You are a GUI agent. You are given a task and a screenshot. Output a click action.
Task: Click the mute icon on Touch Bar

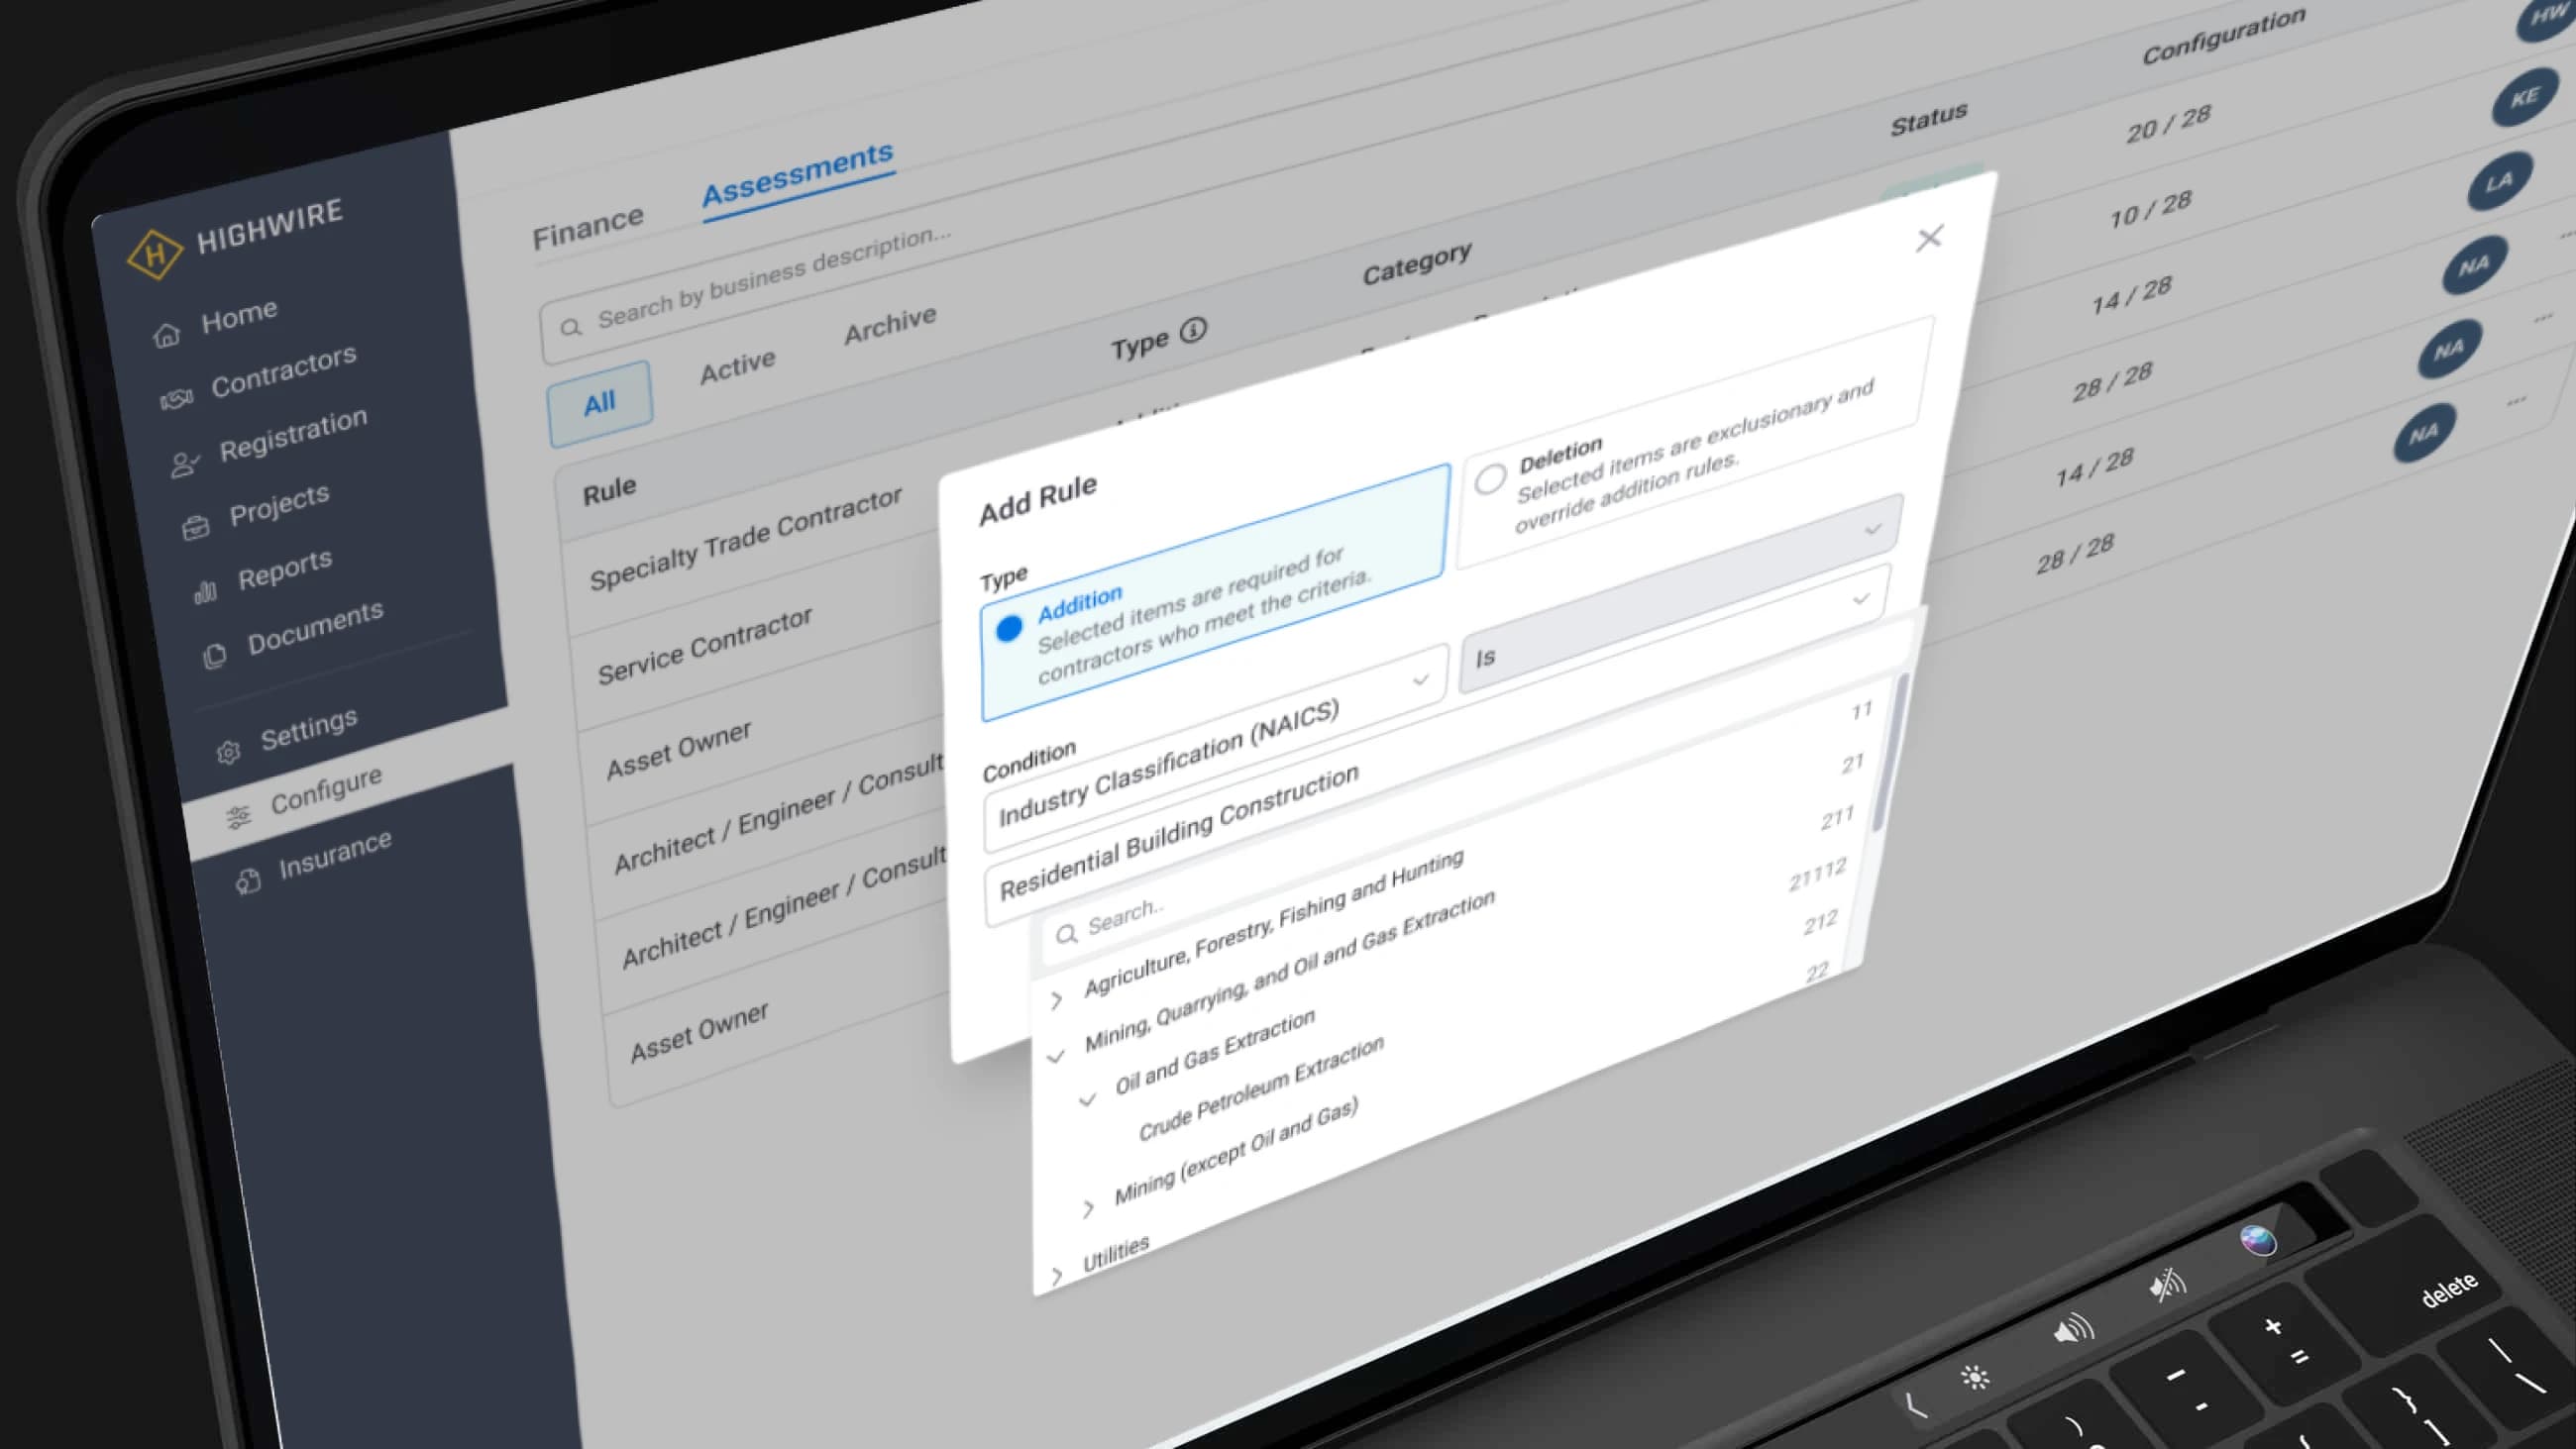pos(2166,1284)
